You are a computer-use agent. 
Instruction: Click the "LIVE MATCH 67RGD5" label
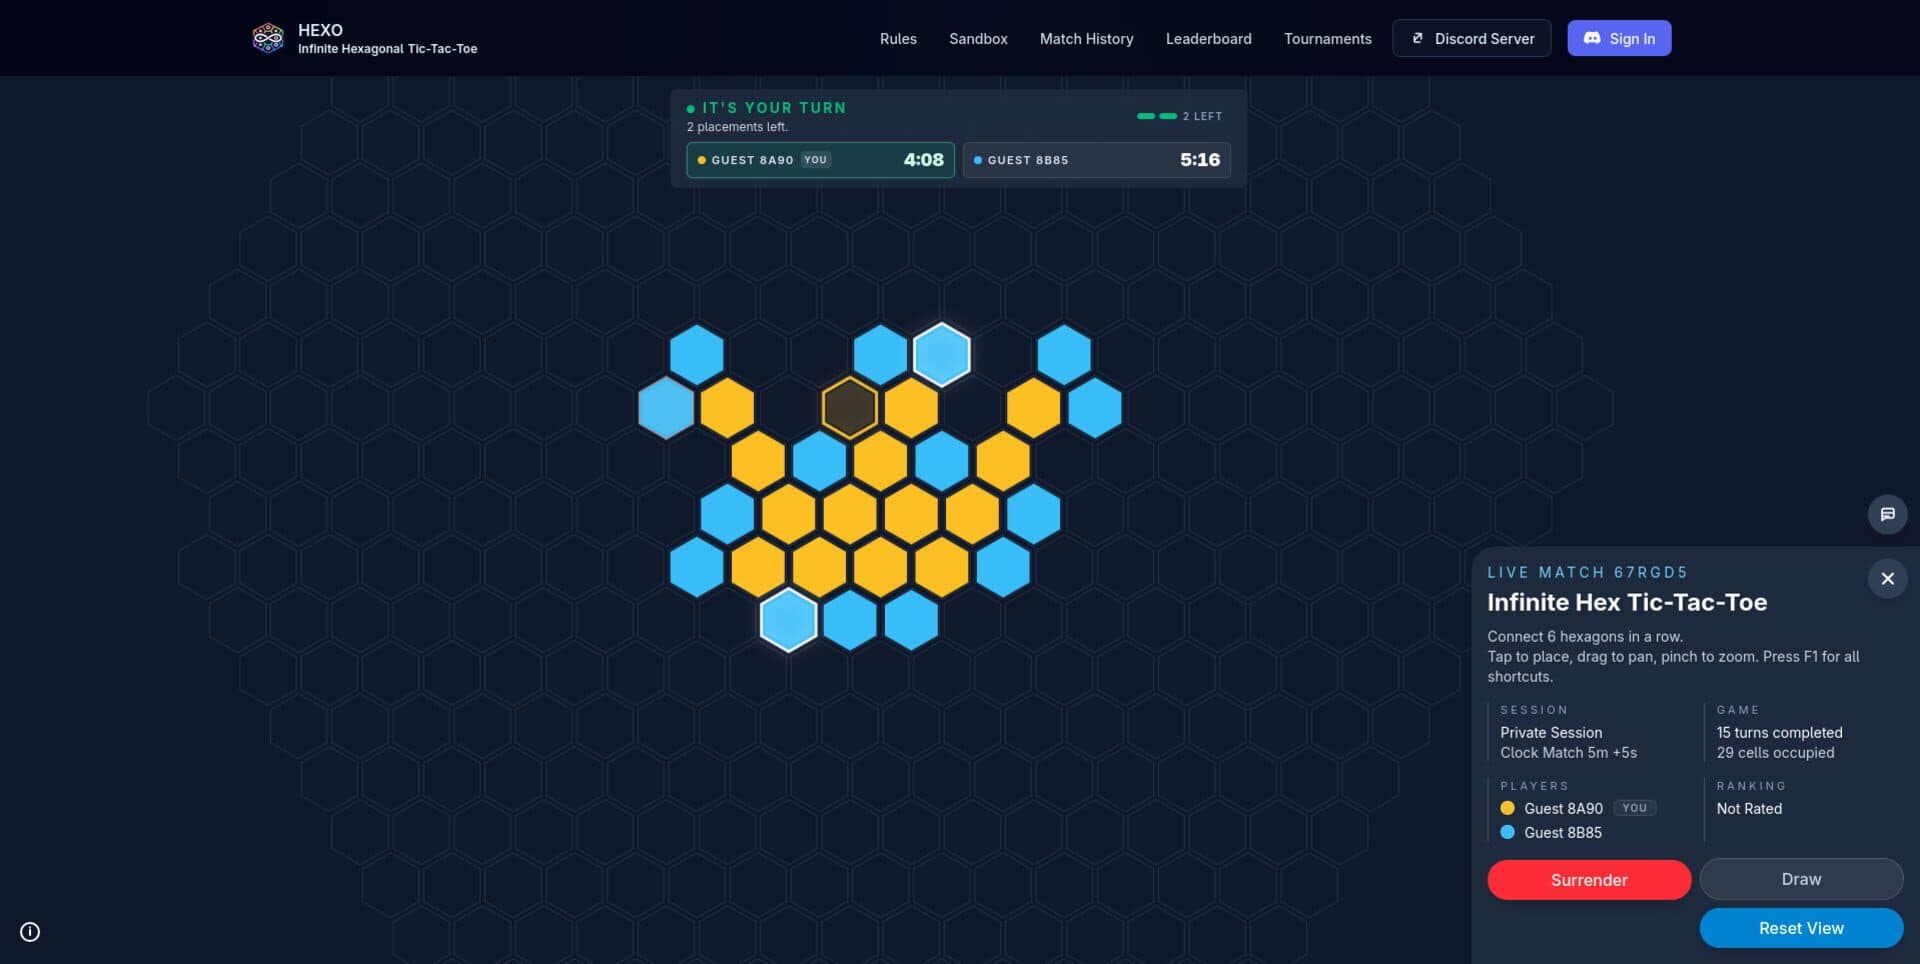click(x=1587, y=572)
